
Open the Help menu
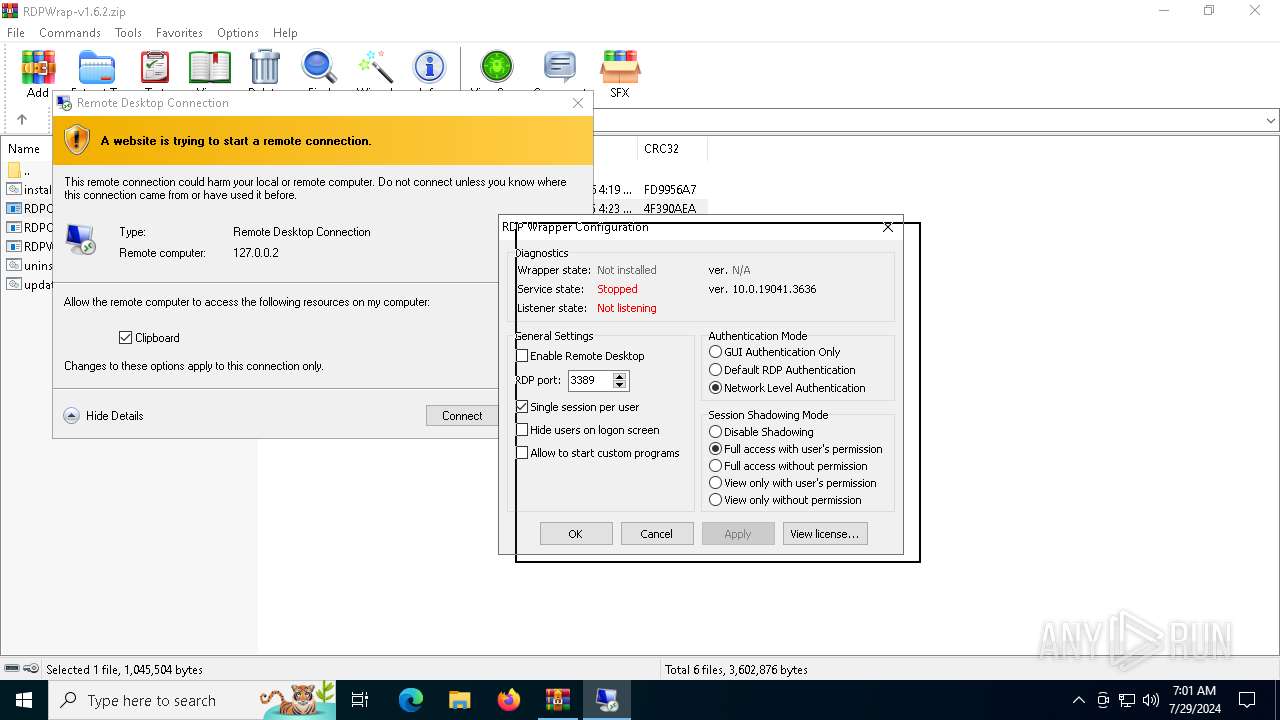[285, 33]
